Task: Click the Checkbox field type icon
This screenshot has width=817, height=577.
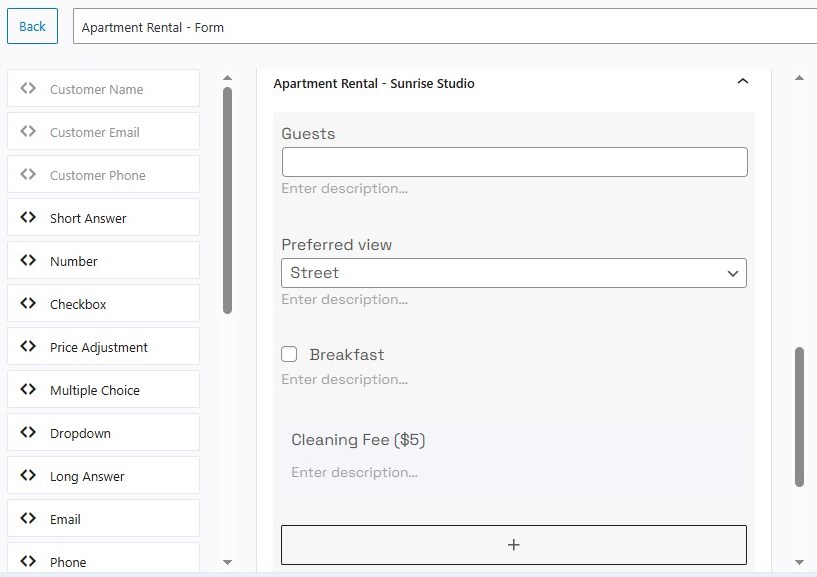Action: pos(28,303)
